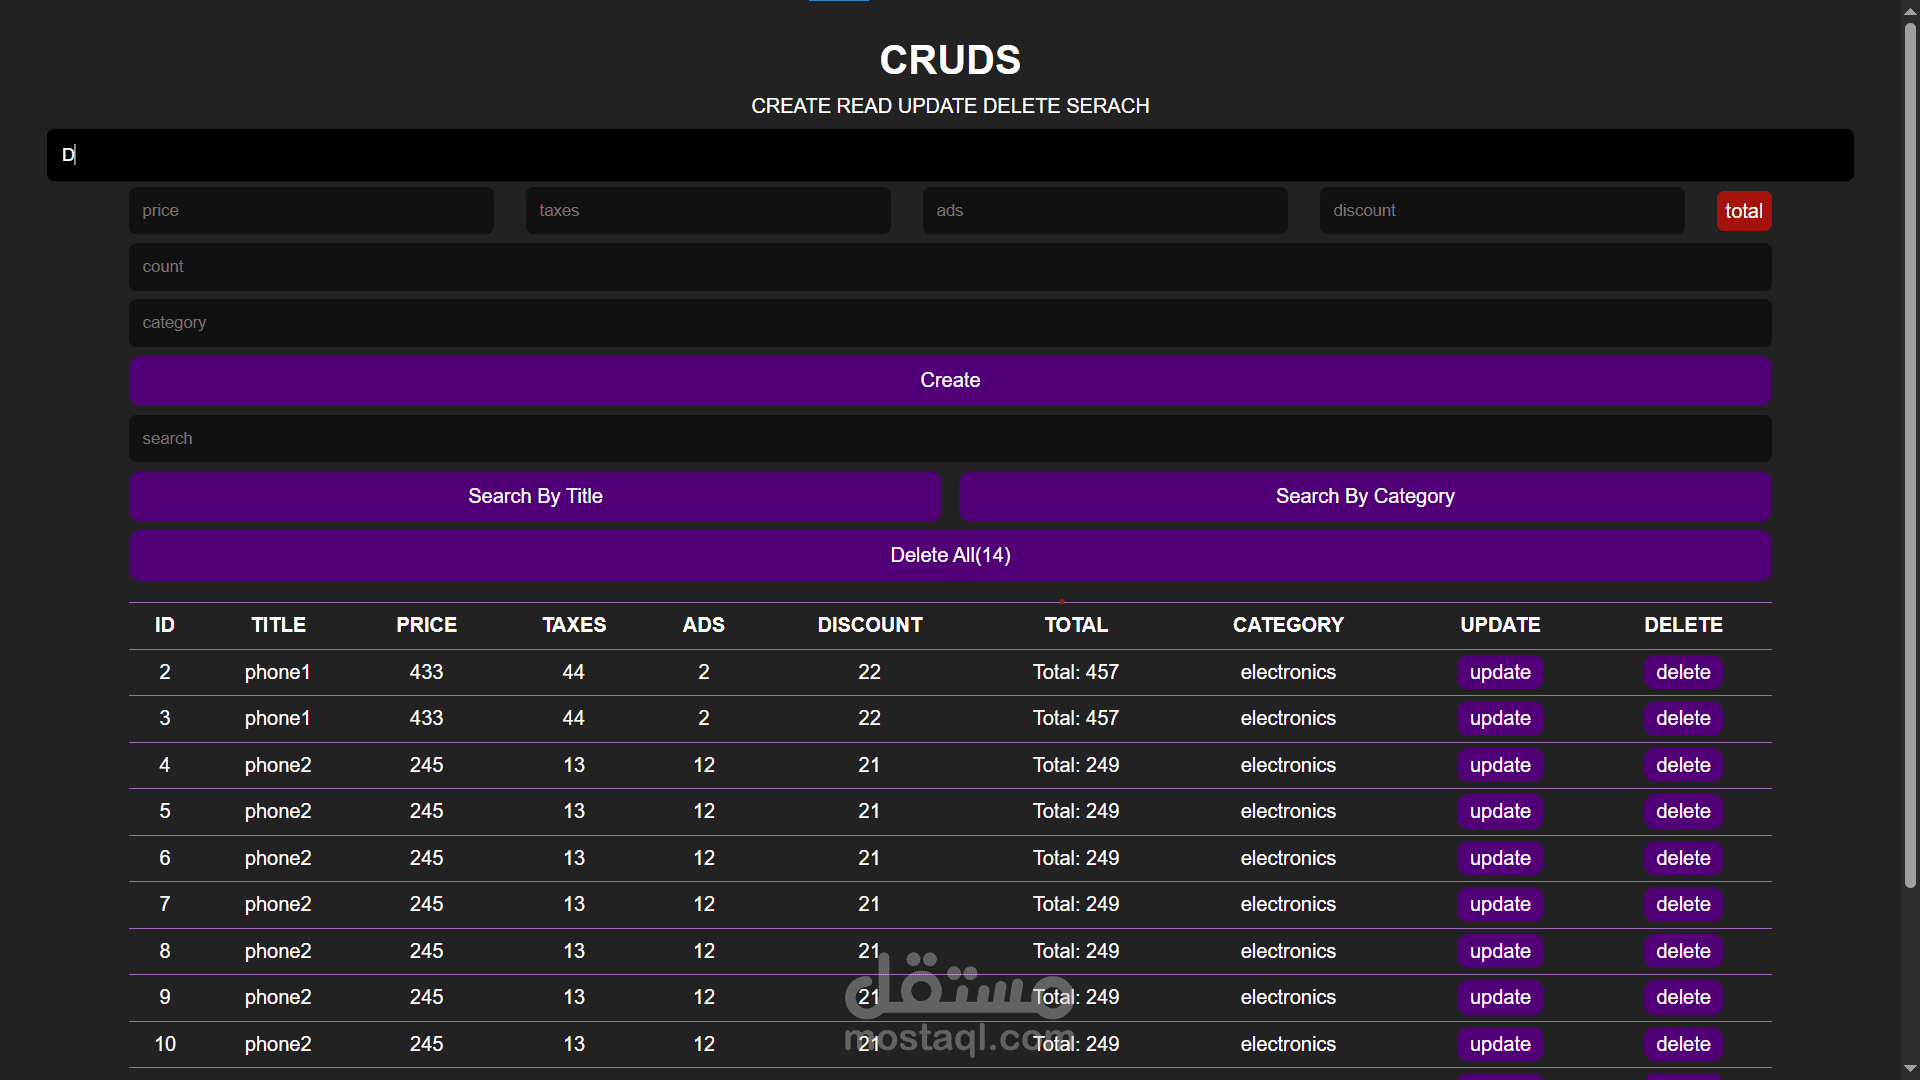Click the count input field
The image size is (1920, 1080).
[949, 267]
